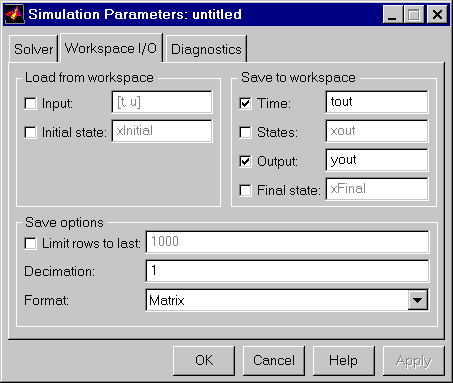
Task: Click the Format combo box showing Matrix
Action: click(x=287, y=300)
